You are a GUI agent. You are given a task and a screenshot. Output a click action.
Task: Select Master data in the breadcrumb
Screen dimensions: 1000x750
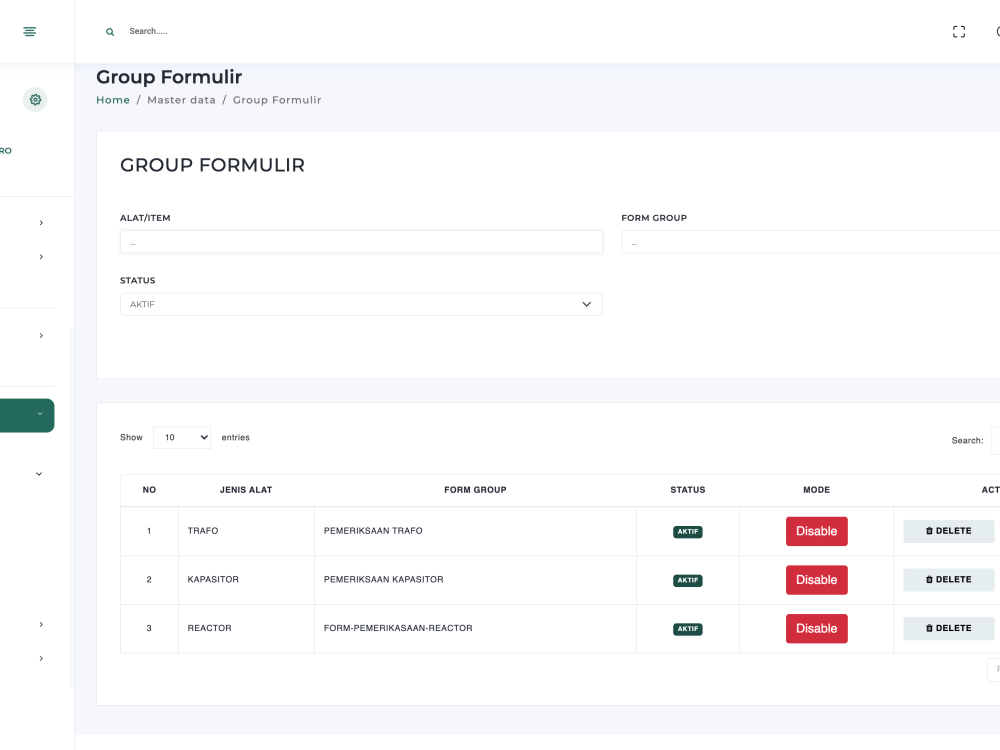click(181, 99)
